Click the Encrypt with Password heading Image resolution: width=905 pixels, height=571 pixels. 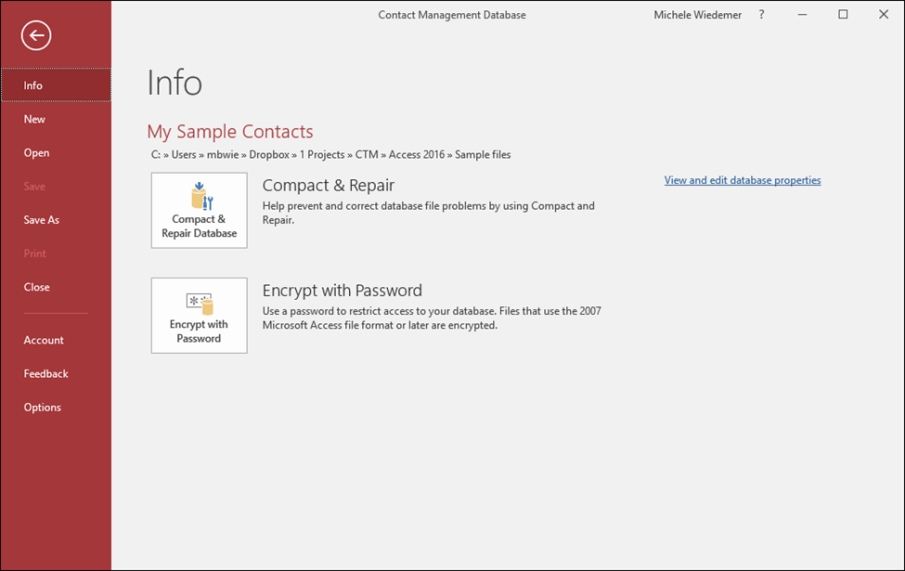tap(342, 290)
